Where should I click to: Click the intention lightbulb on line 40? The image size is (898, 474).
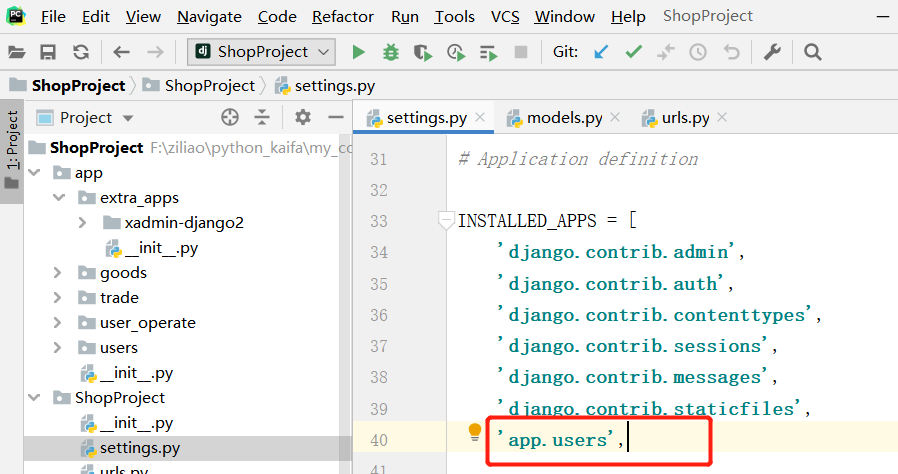pos(475,432)
